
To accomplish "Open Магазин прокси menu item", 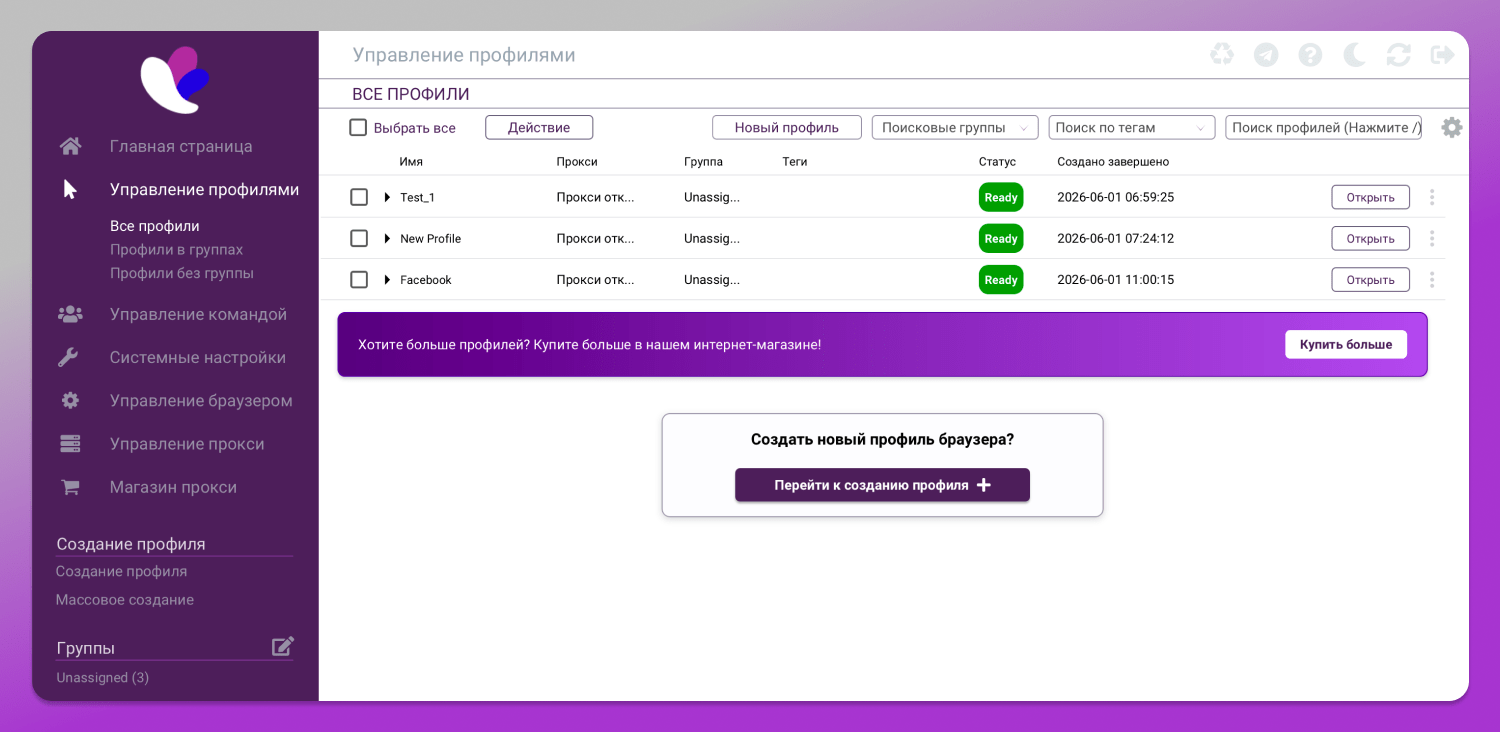I will click(x=173, y=487).
